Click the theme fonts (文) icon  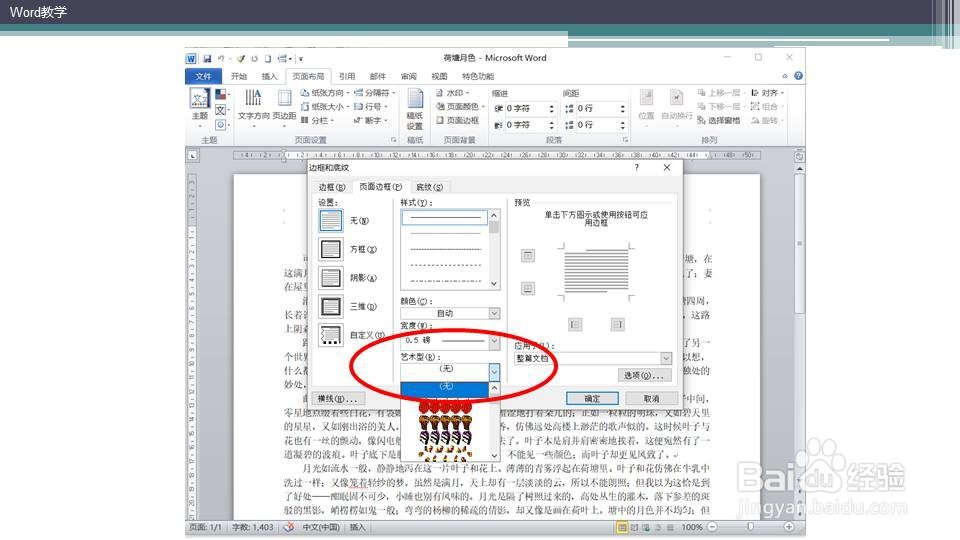click(221, 110)
